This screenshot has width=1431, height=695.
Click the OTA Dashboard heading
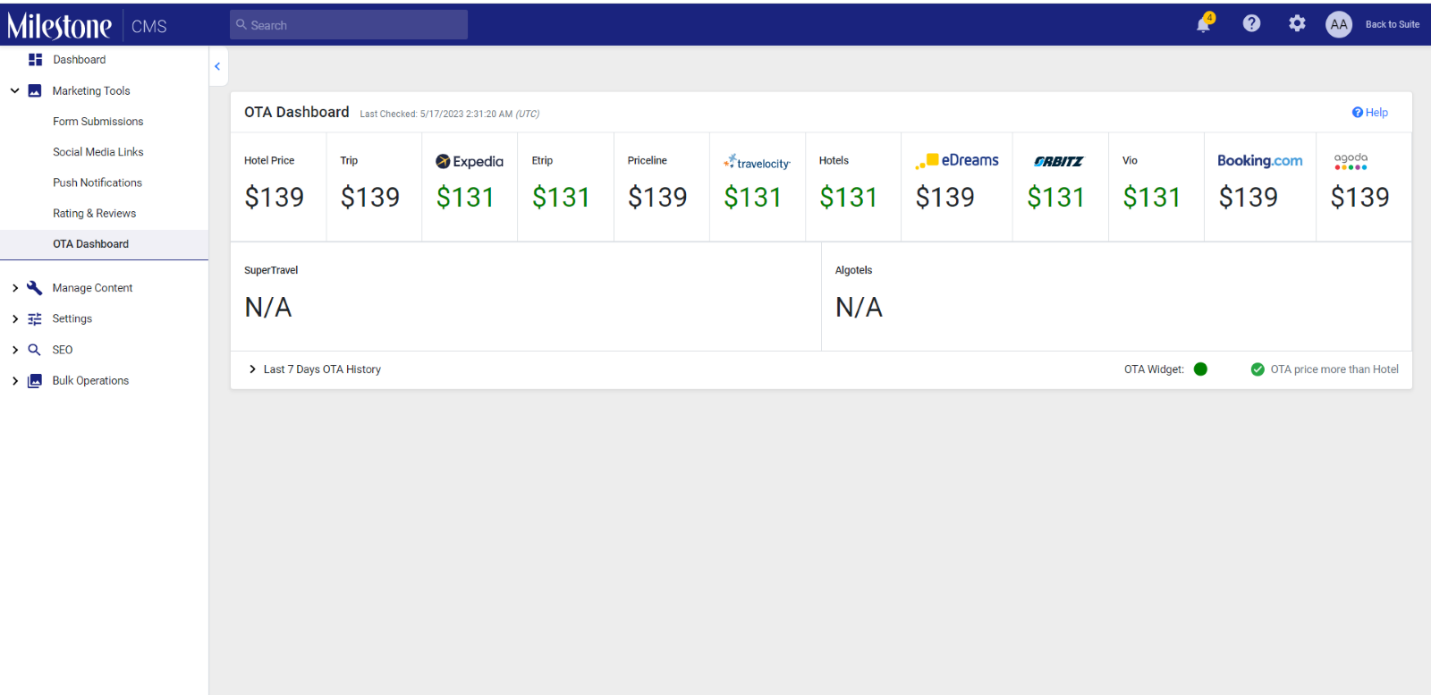tap(297, 112)
